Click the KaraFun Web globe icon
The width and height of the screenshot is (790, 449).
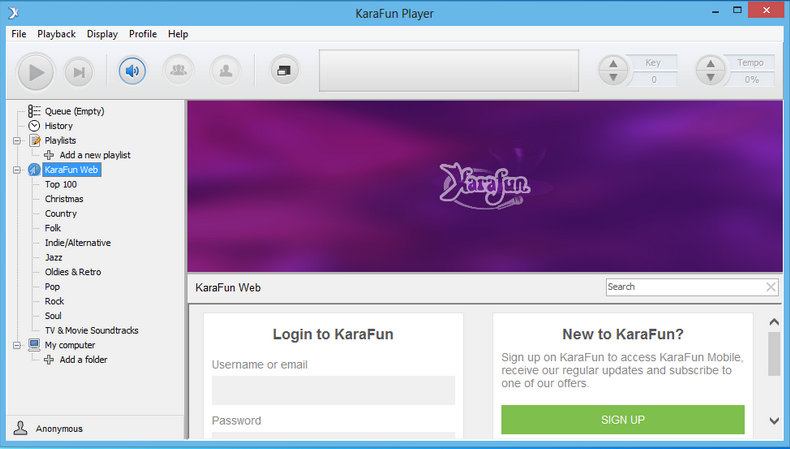(34, 170)
